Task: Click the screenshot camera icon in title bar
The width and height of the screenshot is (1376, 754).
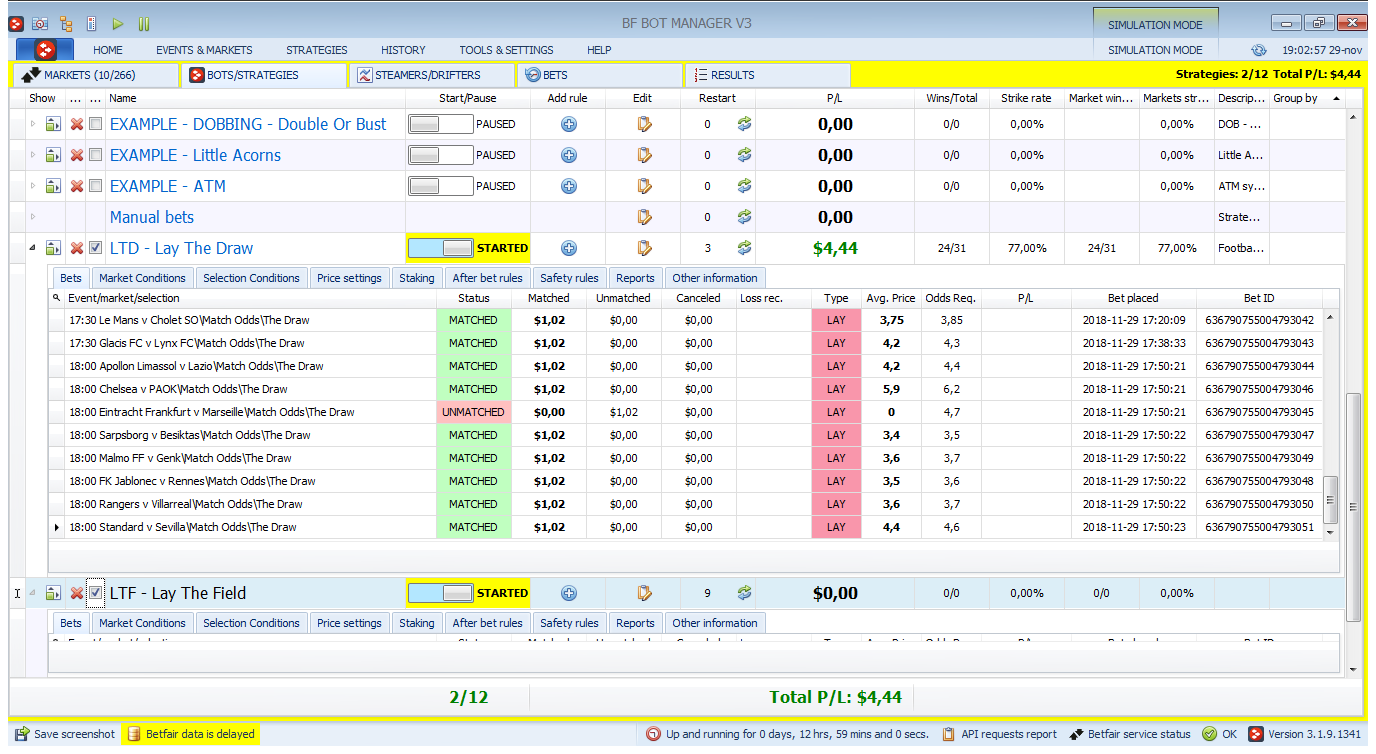Action: point(40,23)
